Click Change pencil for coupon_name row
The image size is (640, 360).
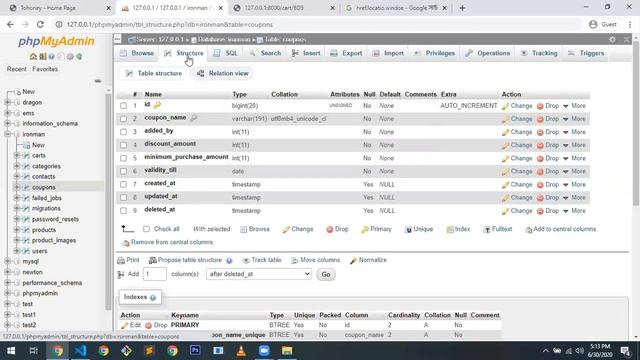(x=505, y=119)
